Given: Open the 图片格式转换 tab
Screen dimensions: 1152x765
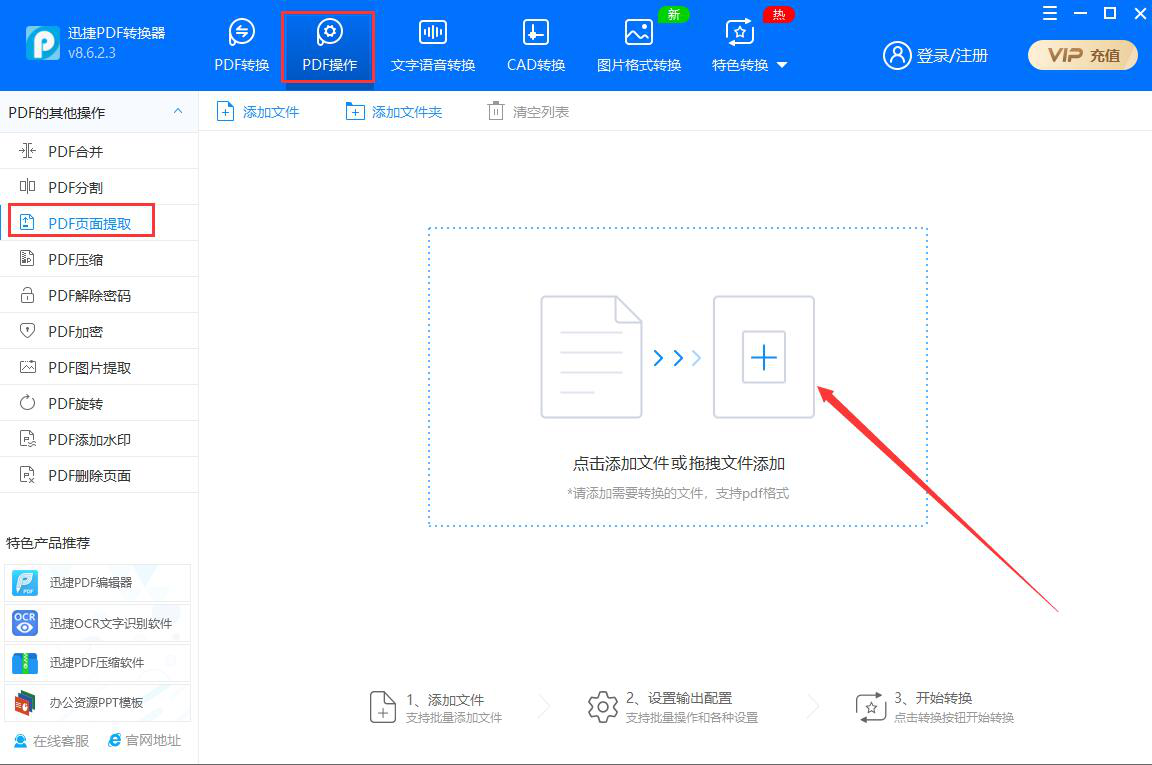Looking at the screenshot, I should (x=638, y=46).
